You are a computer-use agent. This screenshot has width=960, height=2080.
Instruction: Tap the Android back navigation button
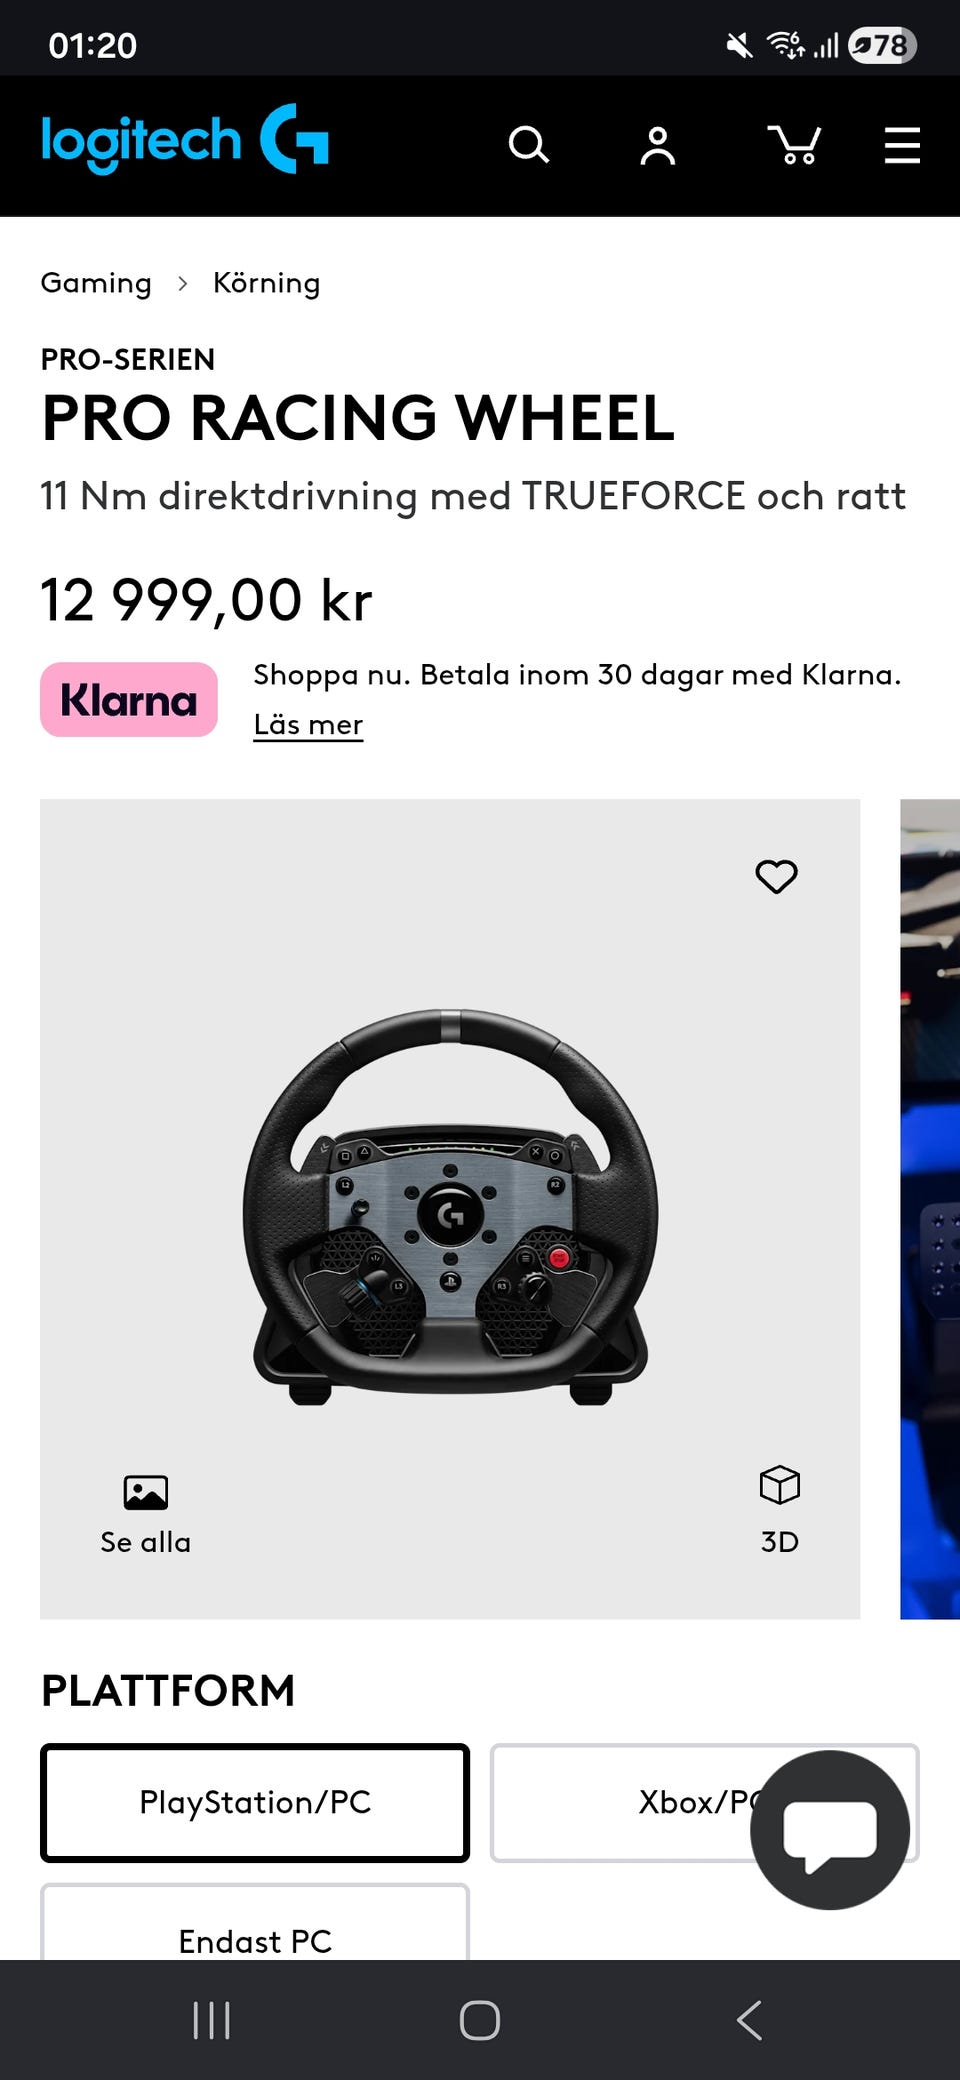coord(749,2020)
